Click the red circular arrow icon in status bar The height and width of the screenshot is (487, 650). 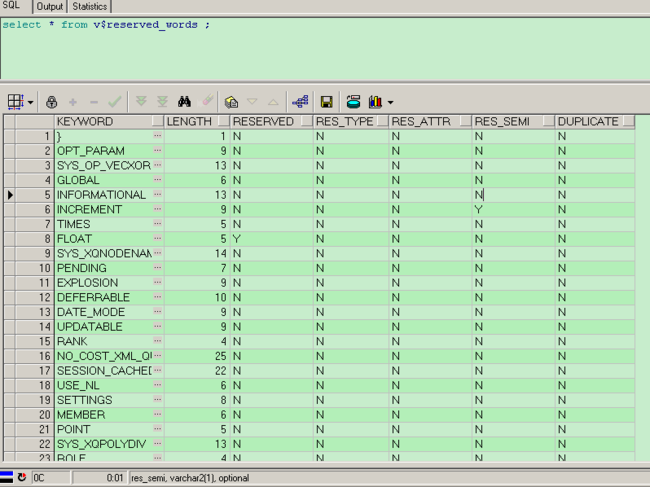point(22,477)
